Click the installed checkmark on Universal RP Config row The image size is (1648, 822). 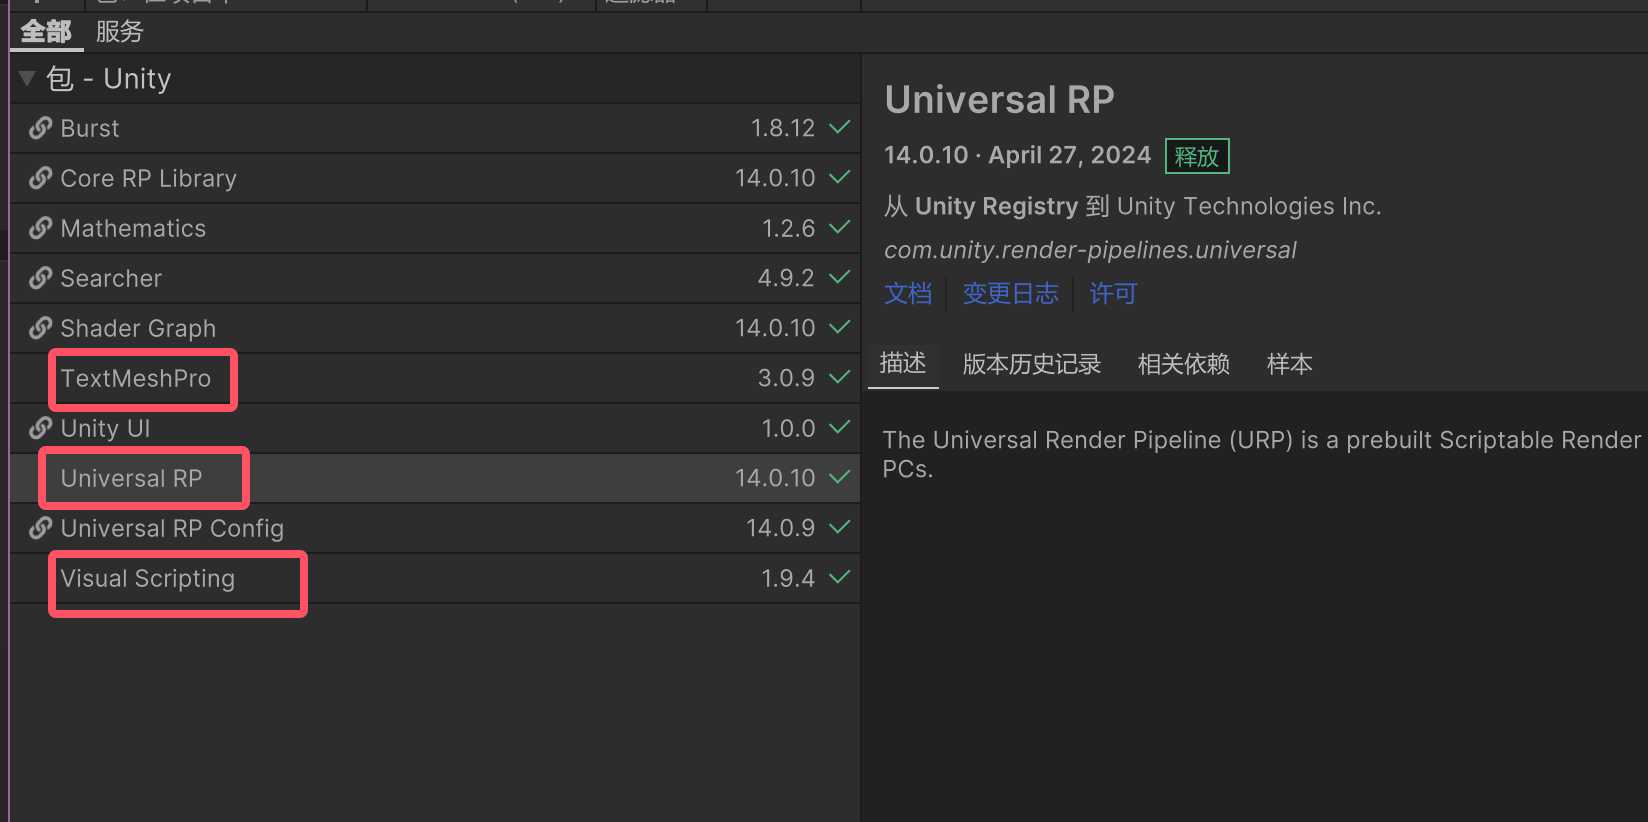pos(840,527)
